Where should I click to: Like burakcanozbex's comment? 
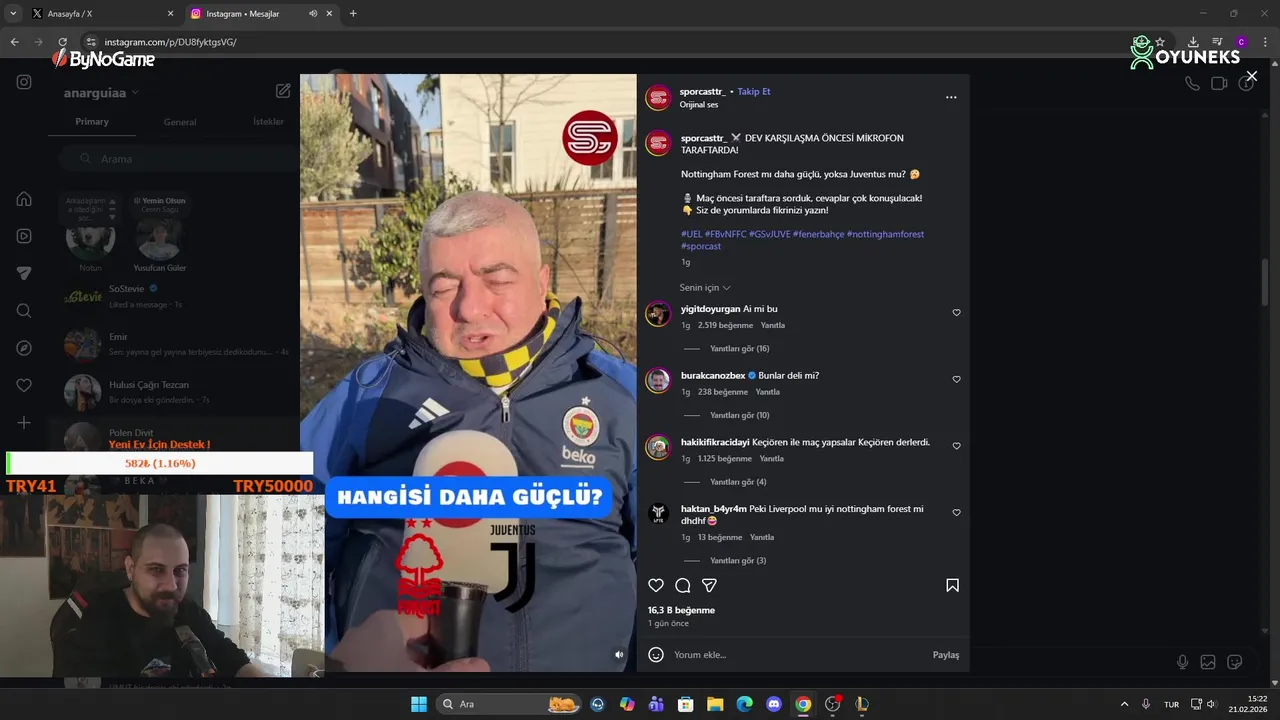[x=956, y=380]
